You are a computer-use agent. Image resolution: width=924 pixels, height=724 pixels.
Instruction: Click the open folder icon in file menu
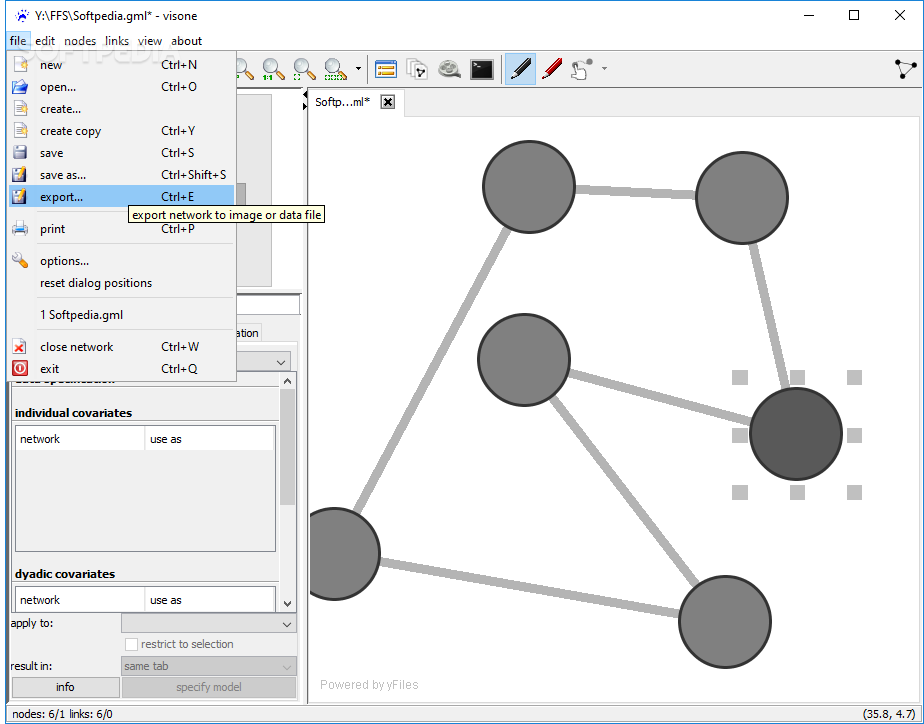pos(20,87)
